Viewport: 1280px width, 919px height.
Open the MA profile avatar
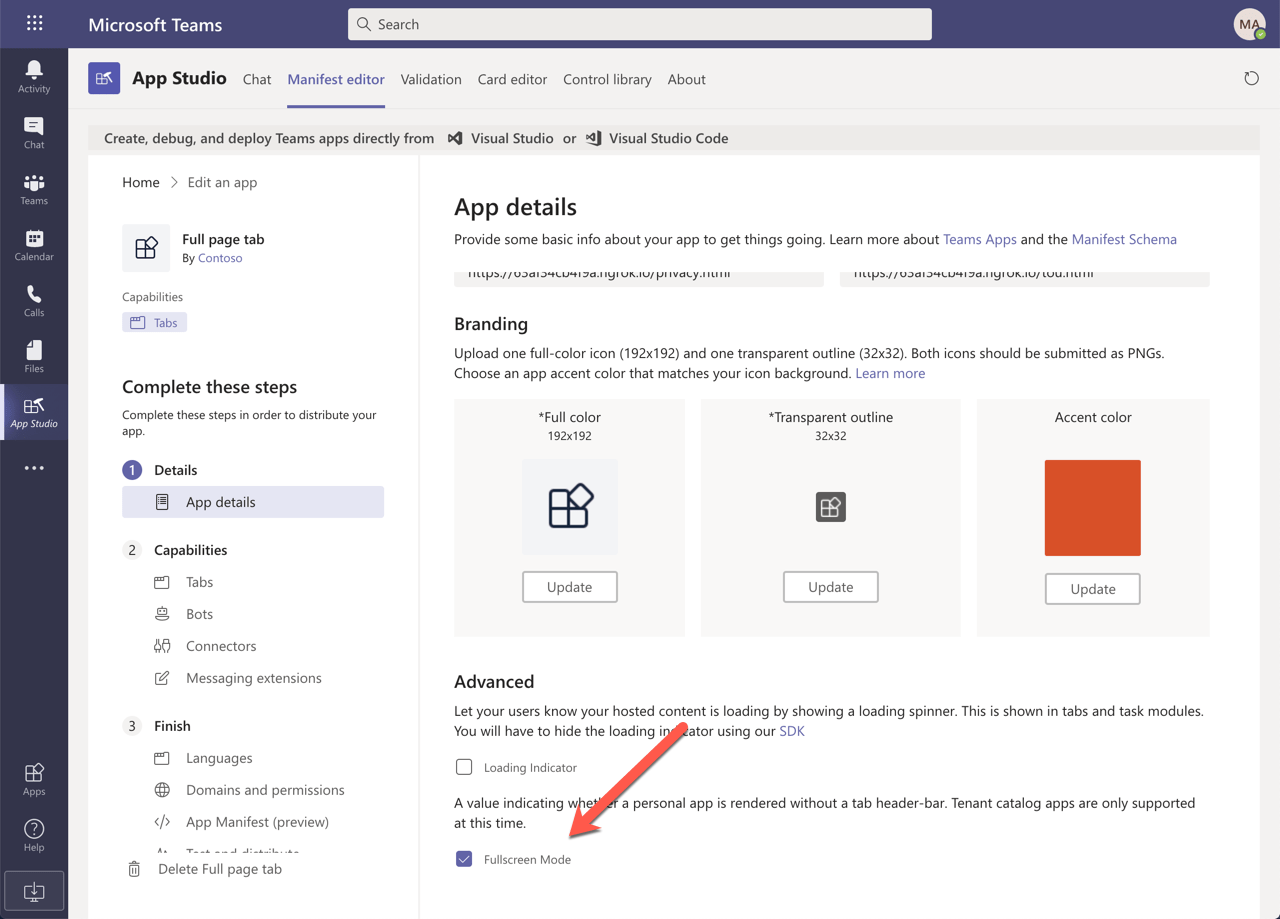1250,24
